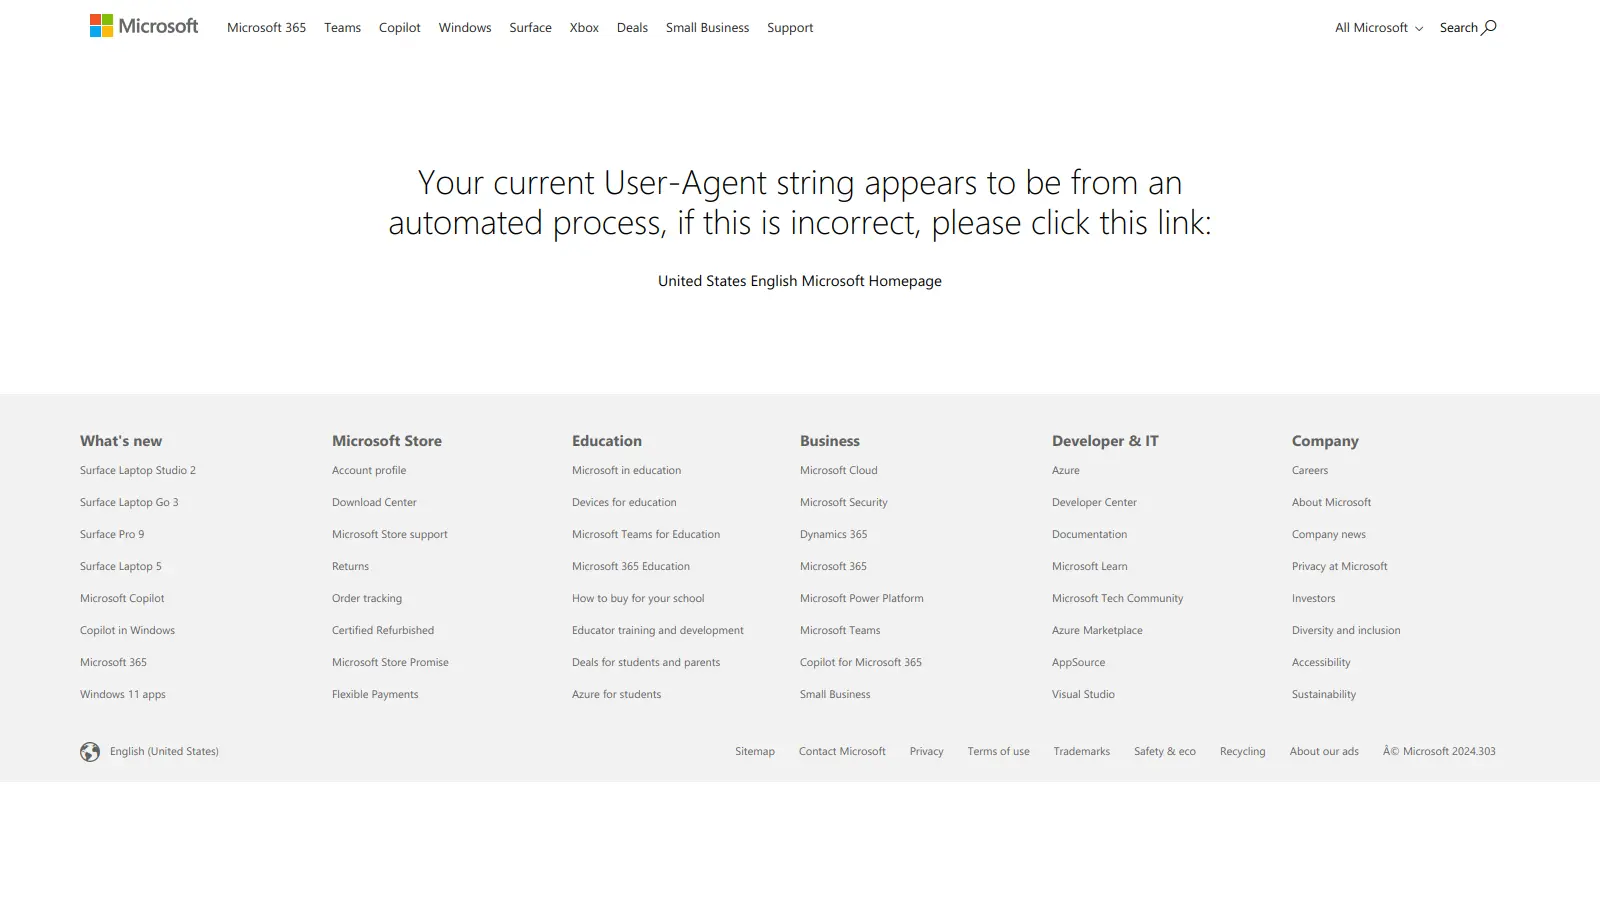The width and height of the screenshot is (1600, 900).
Task: Open Microsoft Teams for Education
Action: [x=645, y=534]
